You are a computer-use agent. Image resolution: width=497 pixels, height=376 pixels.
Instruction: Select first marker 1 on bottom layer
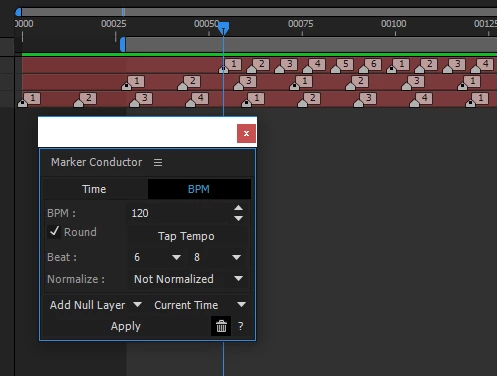pyautogui.click(x=28, y=100)
